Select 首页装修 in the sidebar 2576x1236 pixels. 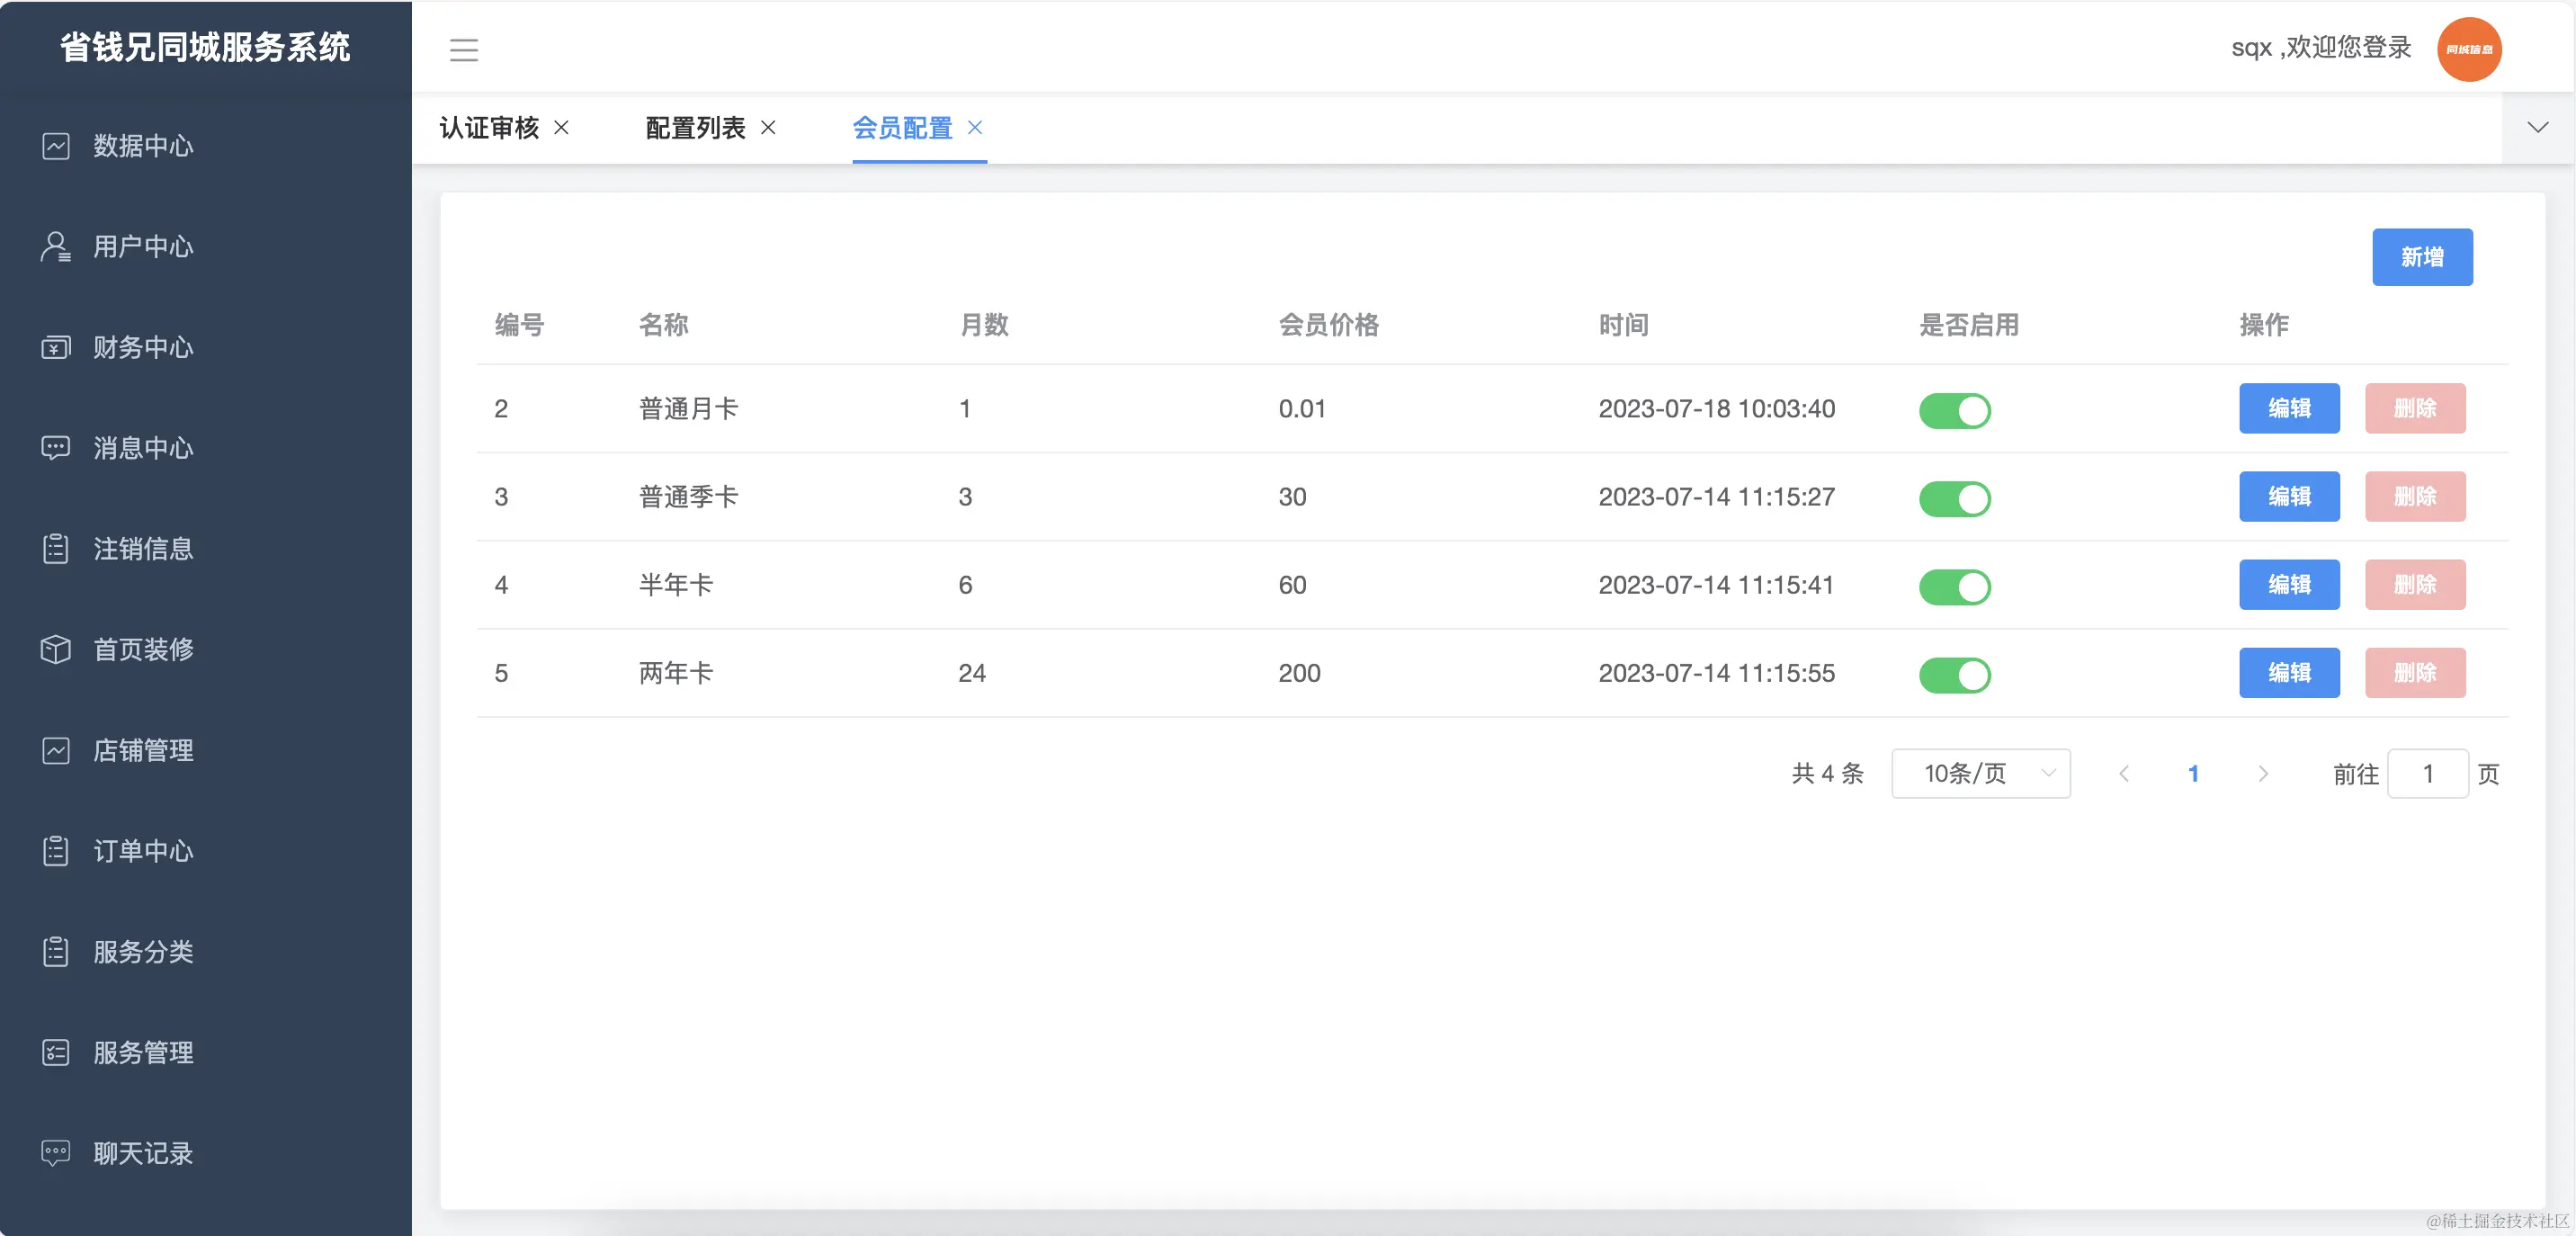pyautogui.click(x=142, y=649)
